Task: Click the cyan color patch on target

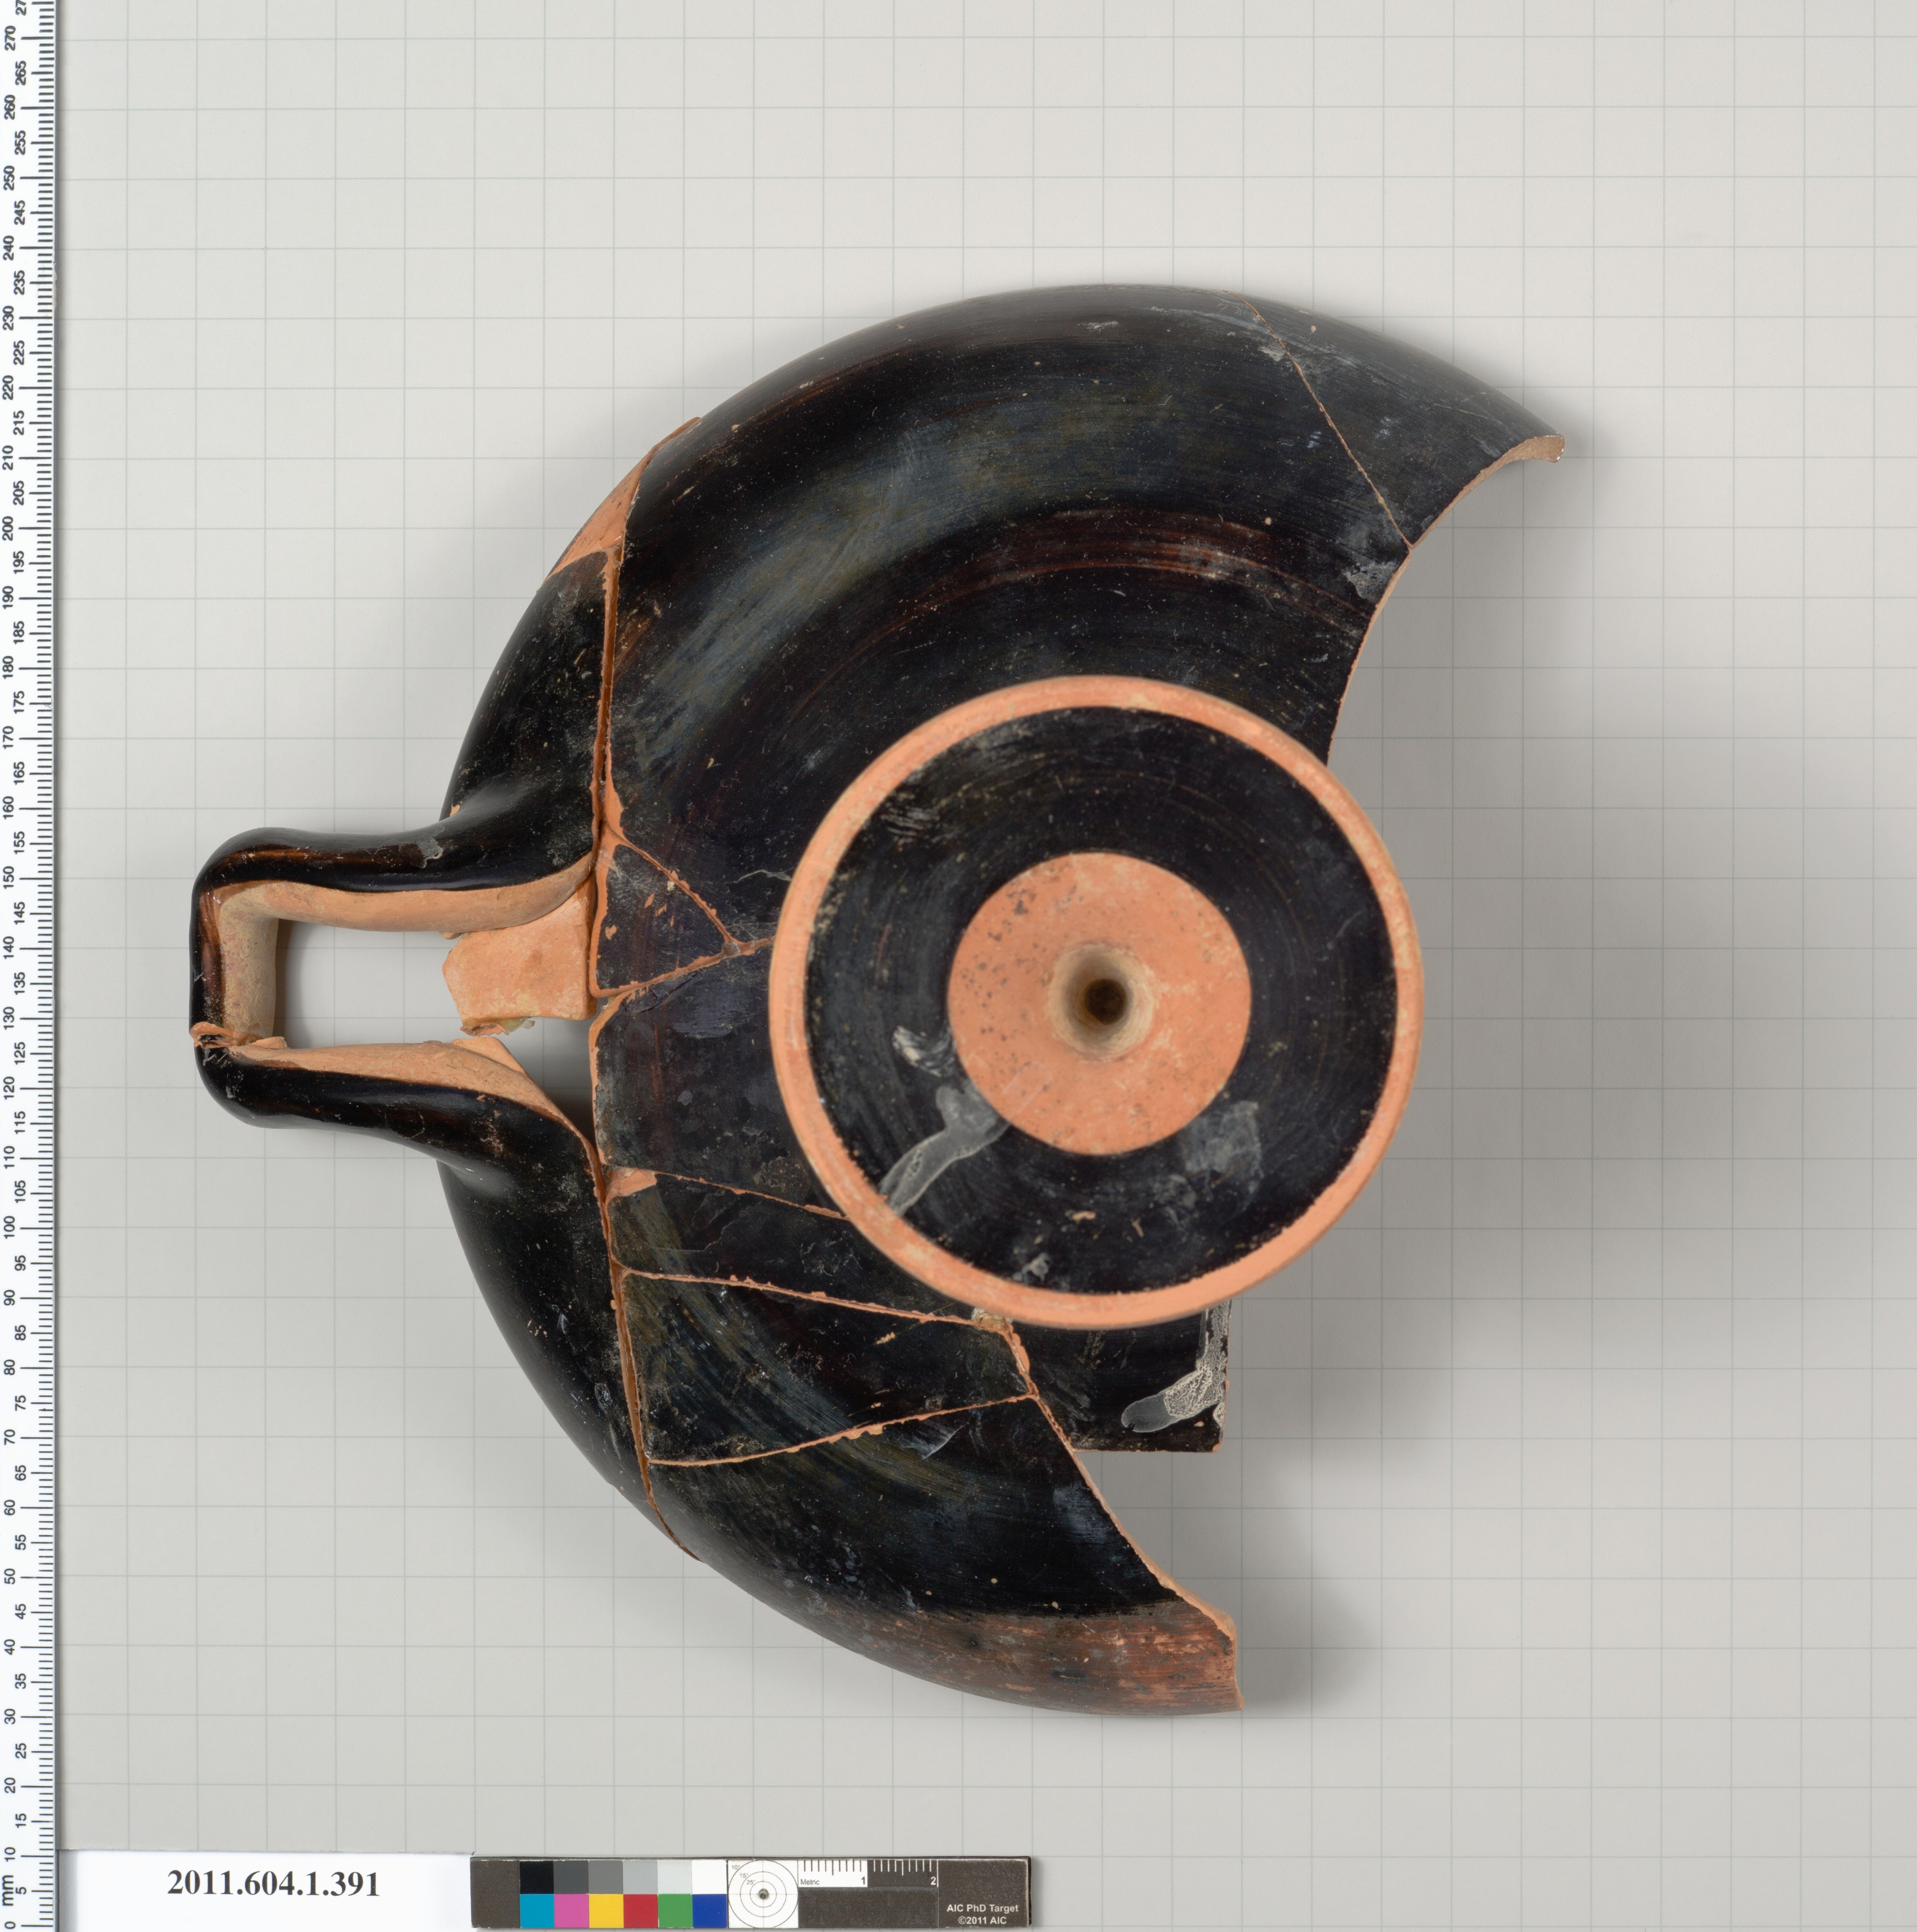Action: pyautogui.click(x=537, y=1910)
